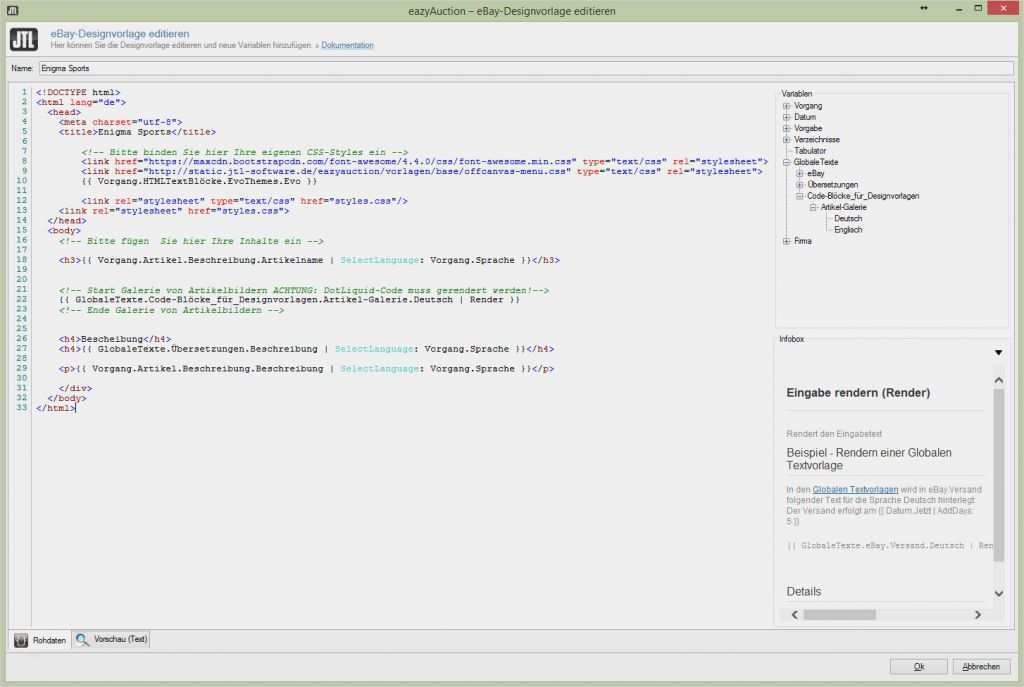Viewport: 1024px width, 687px height.
Task: Switch to the Vorschau (Text) tab
Action: pos(110,640)
